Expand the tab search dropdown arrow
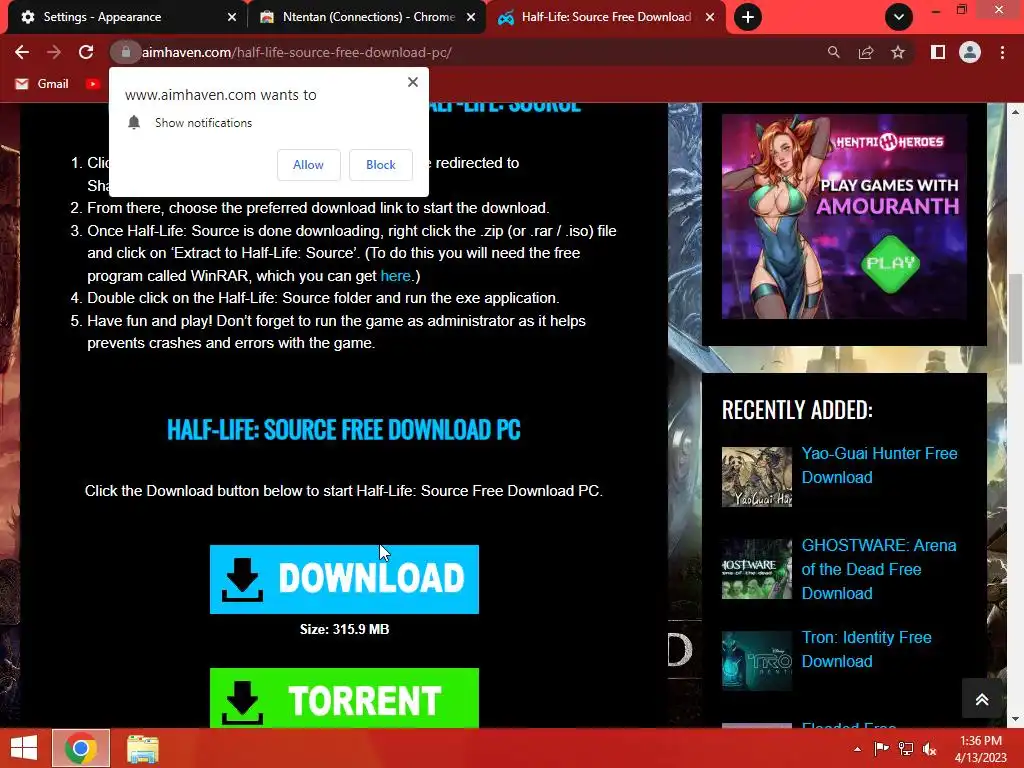 coord(899,17)
